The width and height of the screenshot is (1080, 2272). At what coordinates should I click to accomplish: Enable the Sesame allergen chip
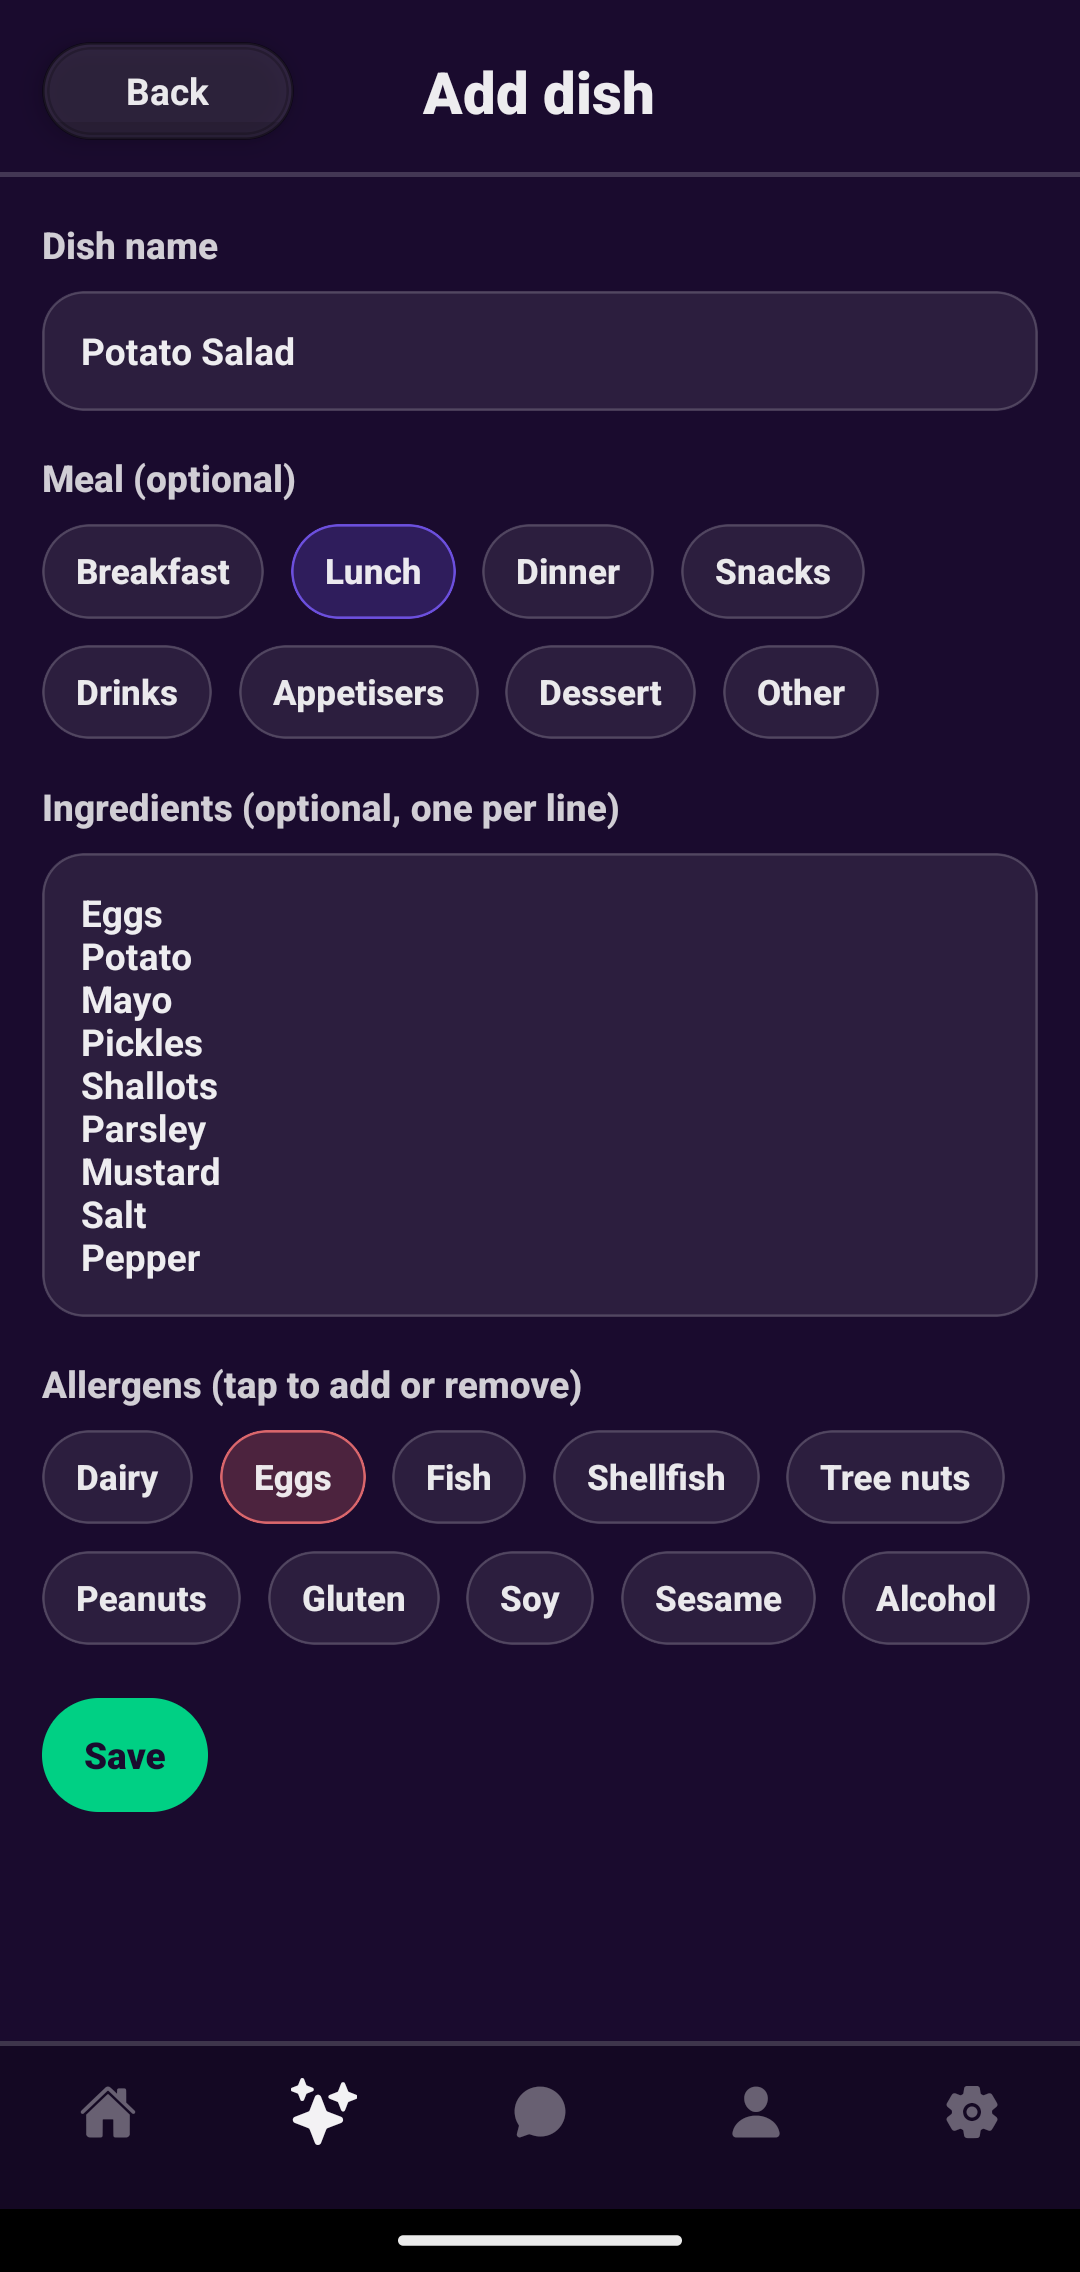[x=718, y=1598]
